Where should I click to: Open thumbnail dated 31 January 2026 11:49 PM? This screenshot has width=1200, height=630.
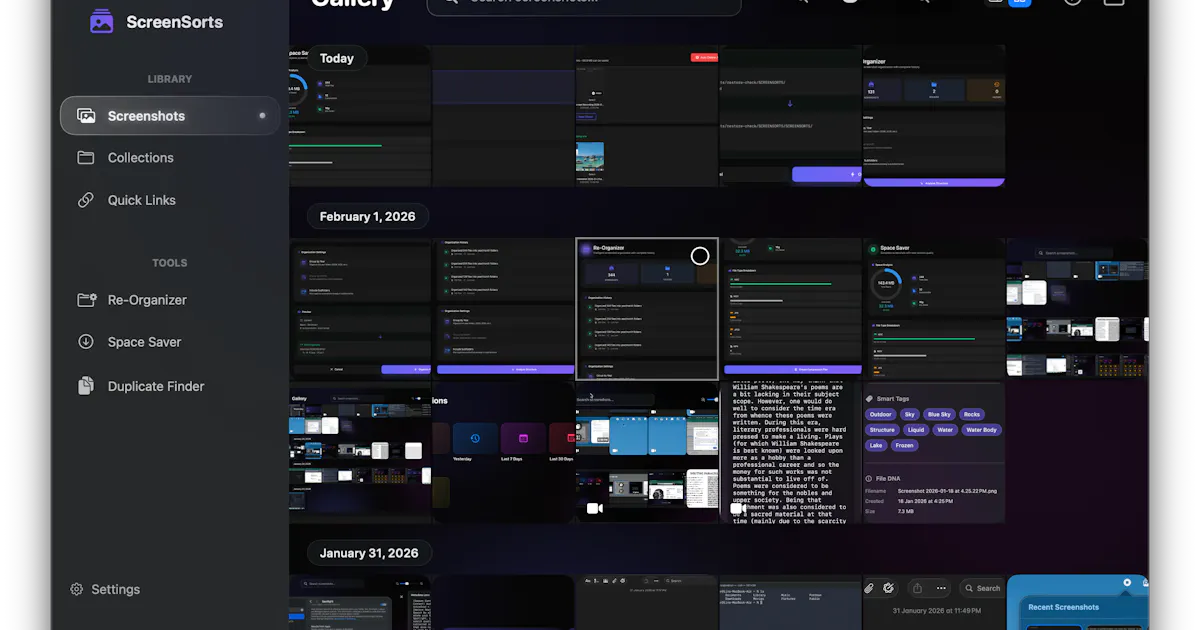[934, 602]
